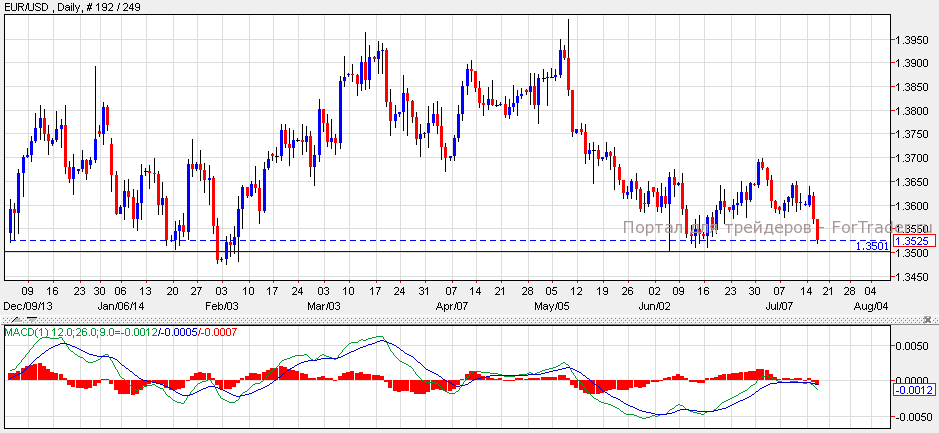The width and height of the screenshot is (939, 433).
Task: Click the Jul/07 date axis label
Action: coord(781,304)
